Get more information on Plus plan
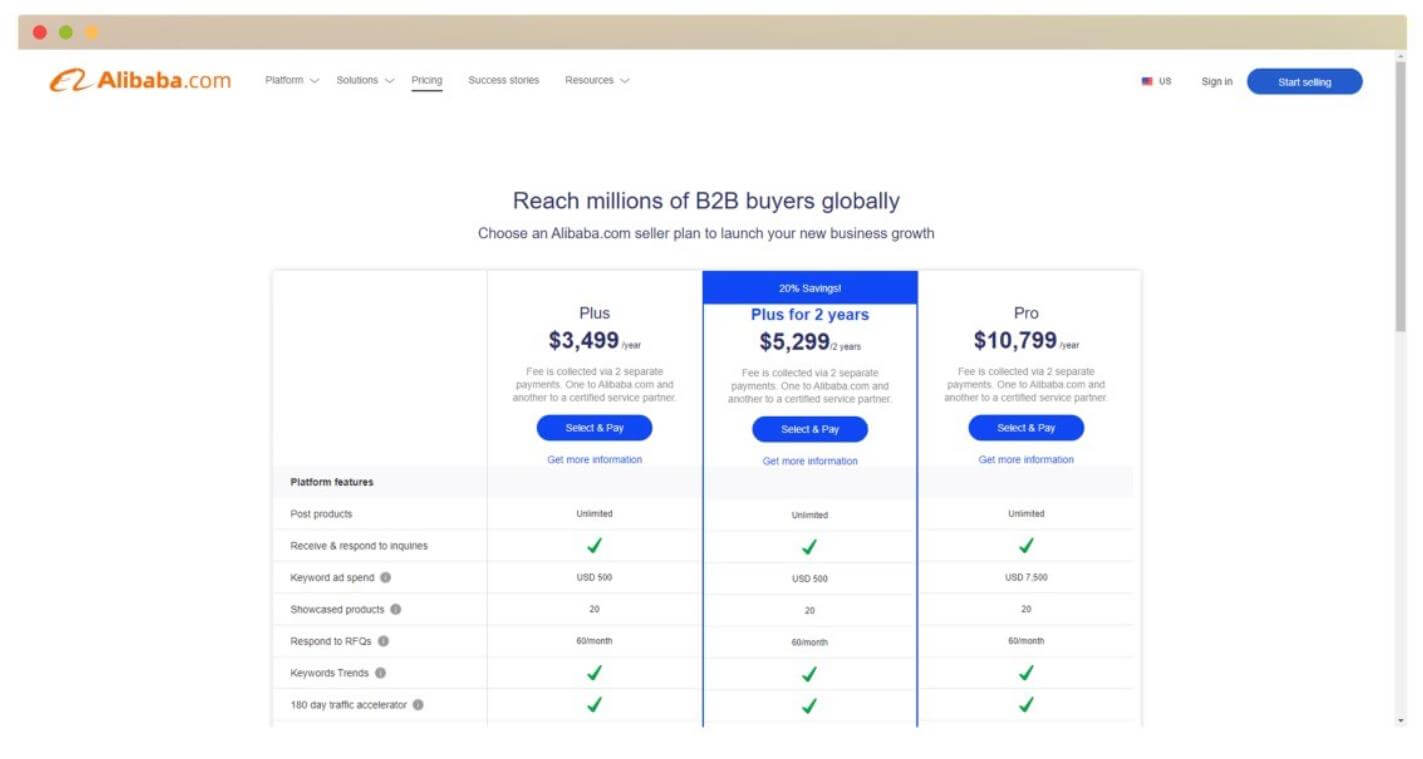 click(594, 460)
